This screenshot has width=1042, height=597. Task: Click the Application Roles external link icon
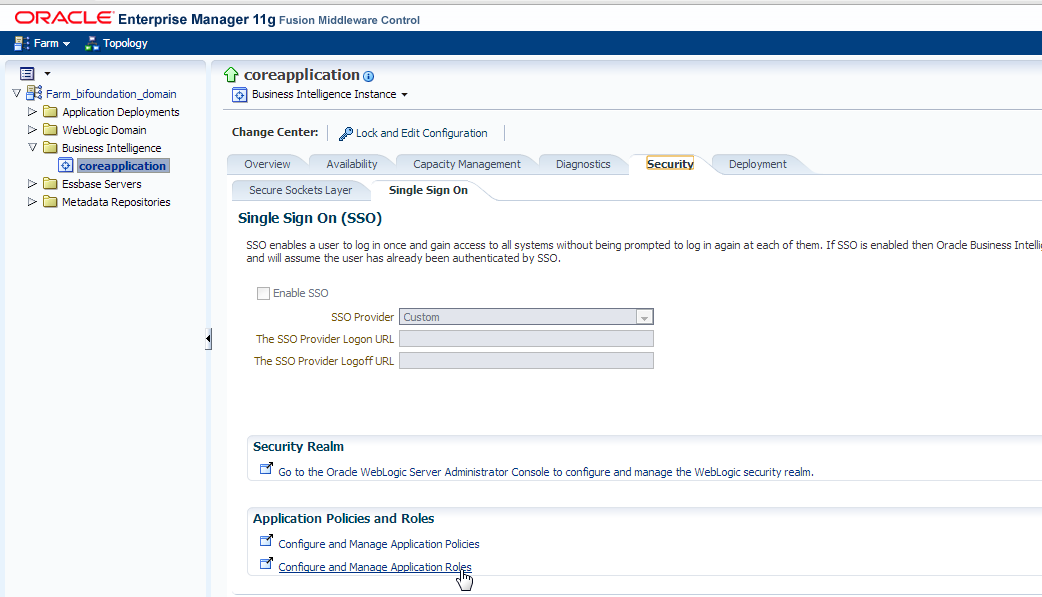pos(266,563)
